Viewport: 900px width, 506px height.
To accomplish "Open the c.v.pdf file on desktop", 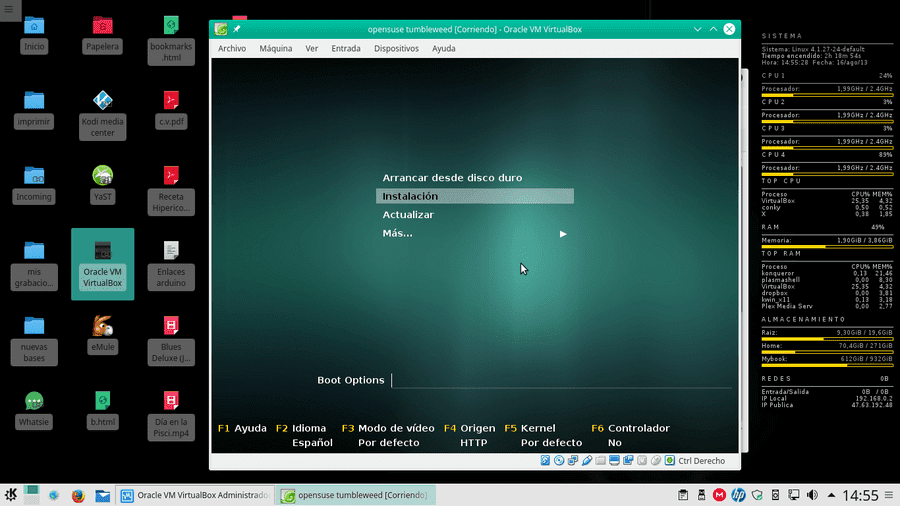I will tap(171, 109).
